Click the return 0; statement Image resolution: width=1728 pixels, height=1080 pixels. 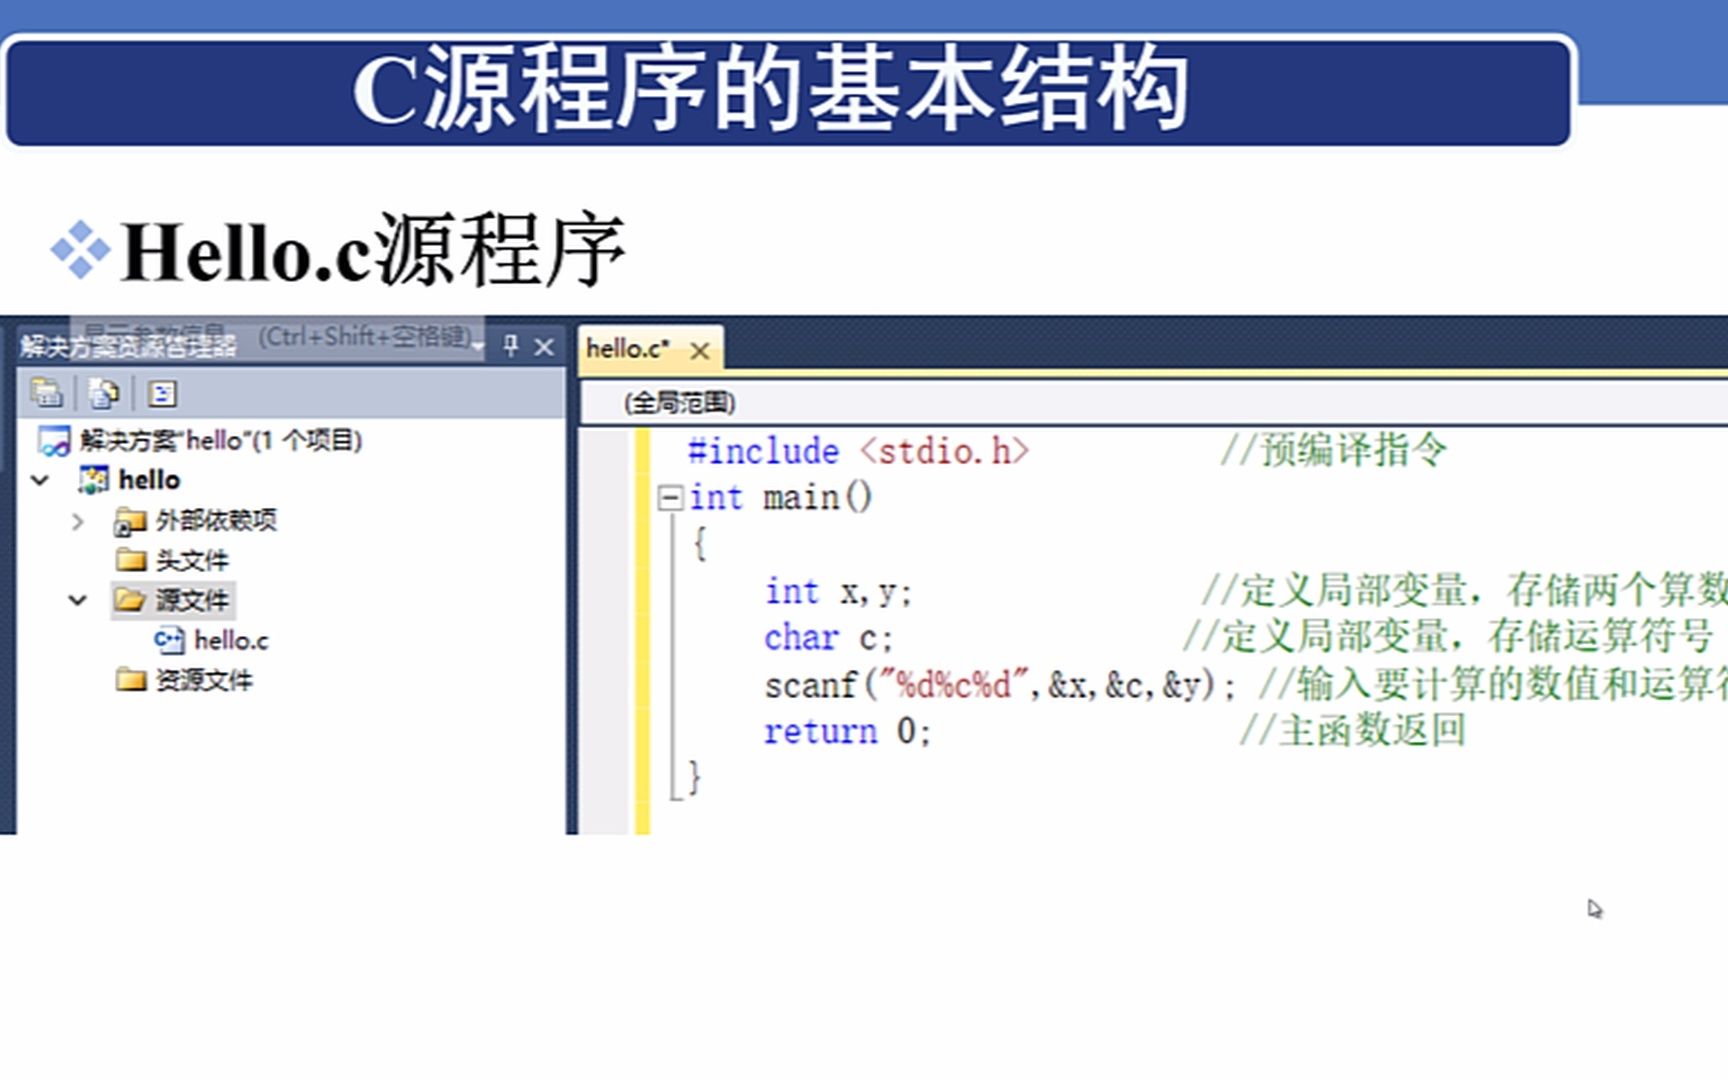pos(847,731)
